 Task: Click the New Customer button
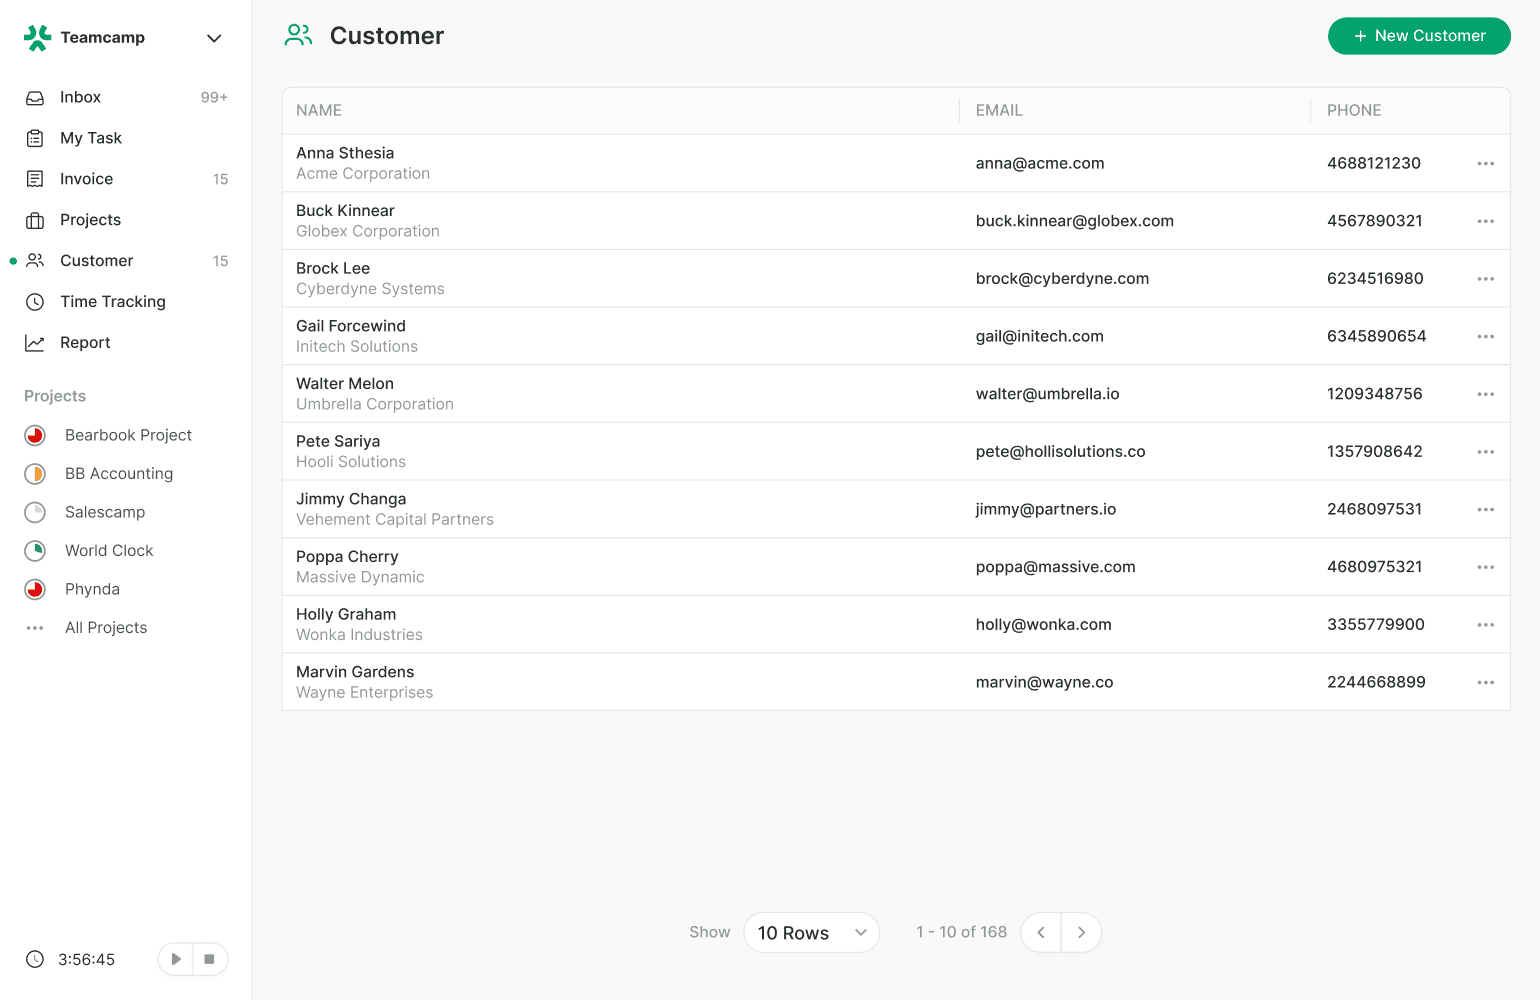(1418, 36)
